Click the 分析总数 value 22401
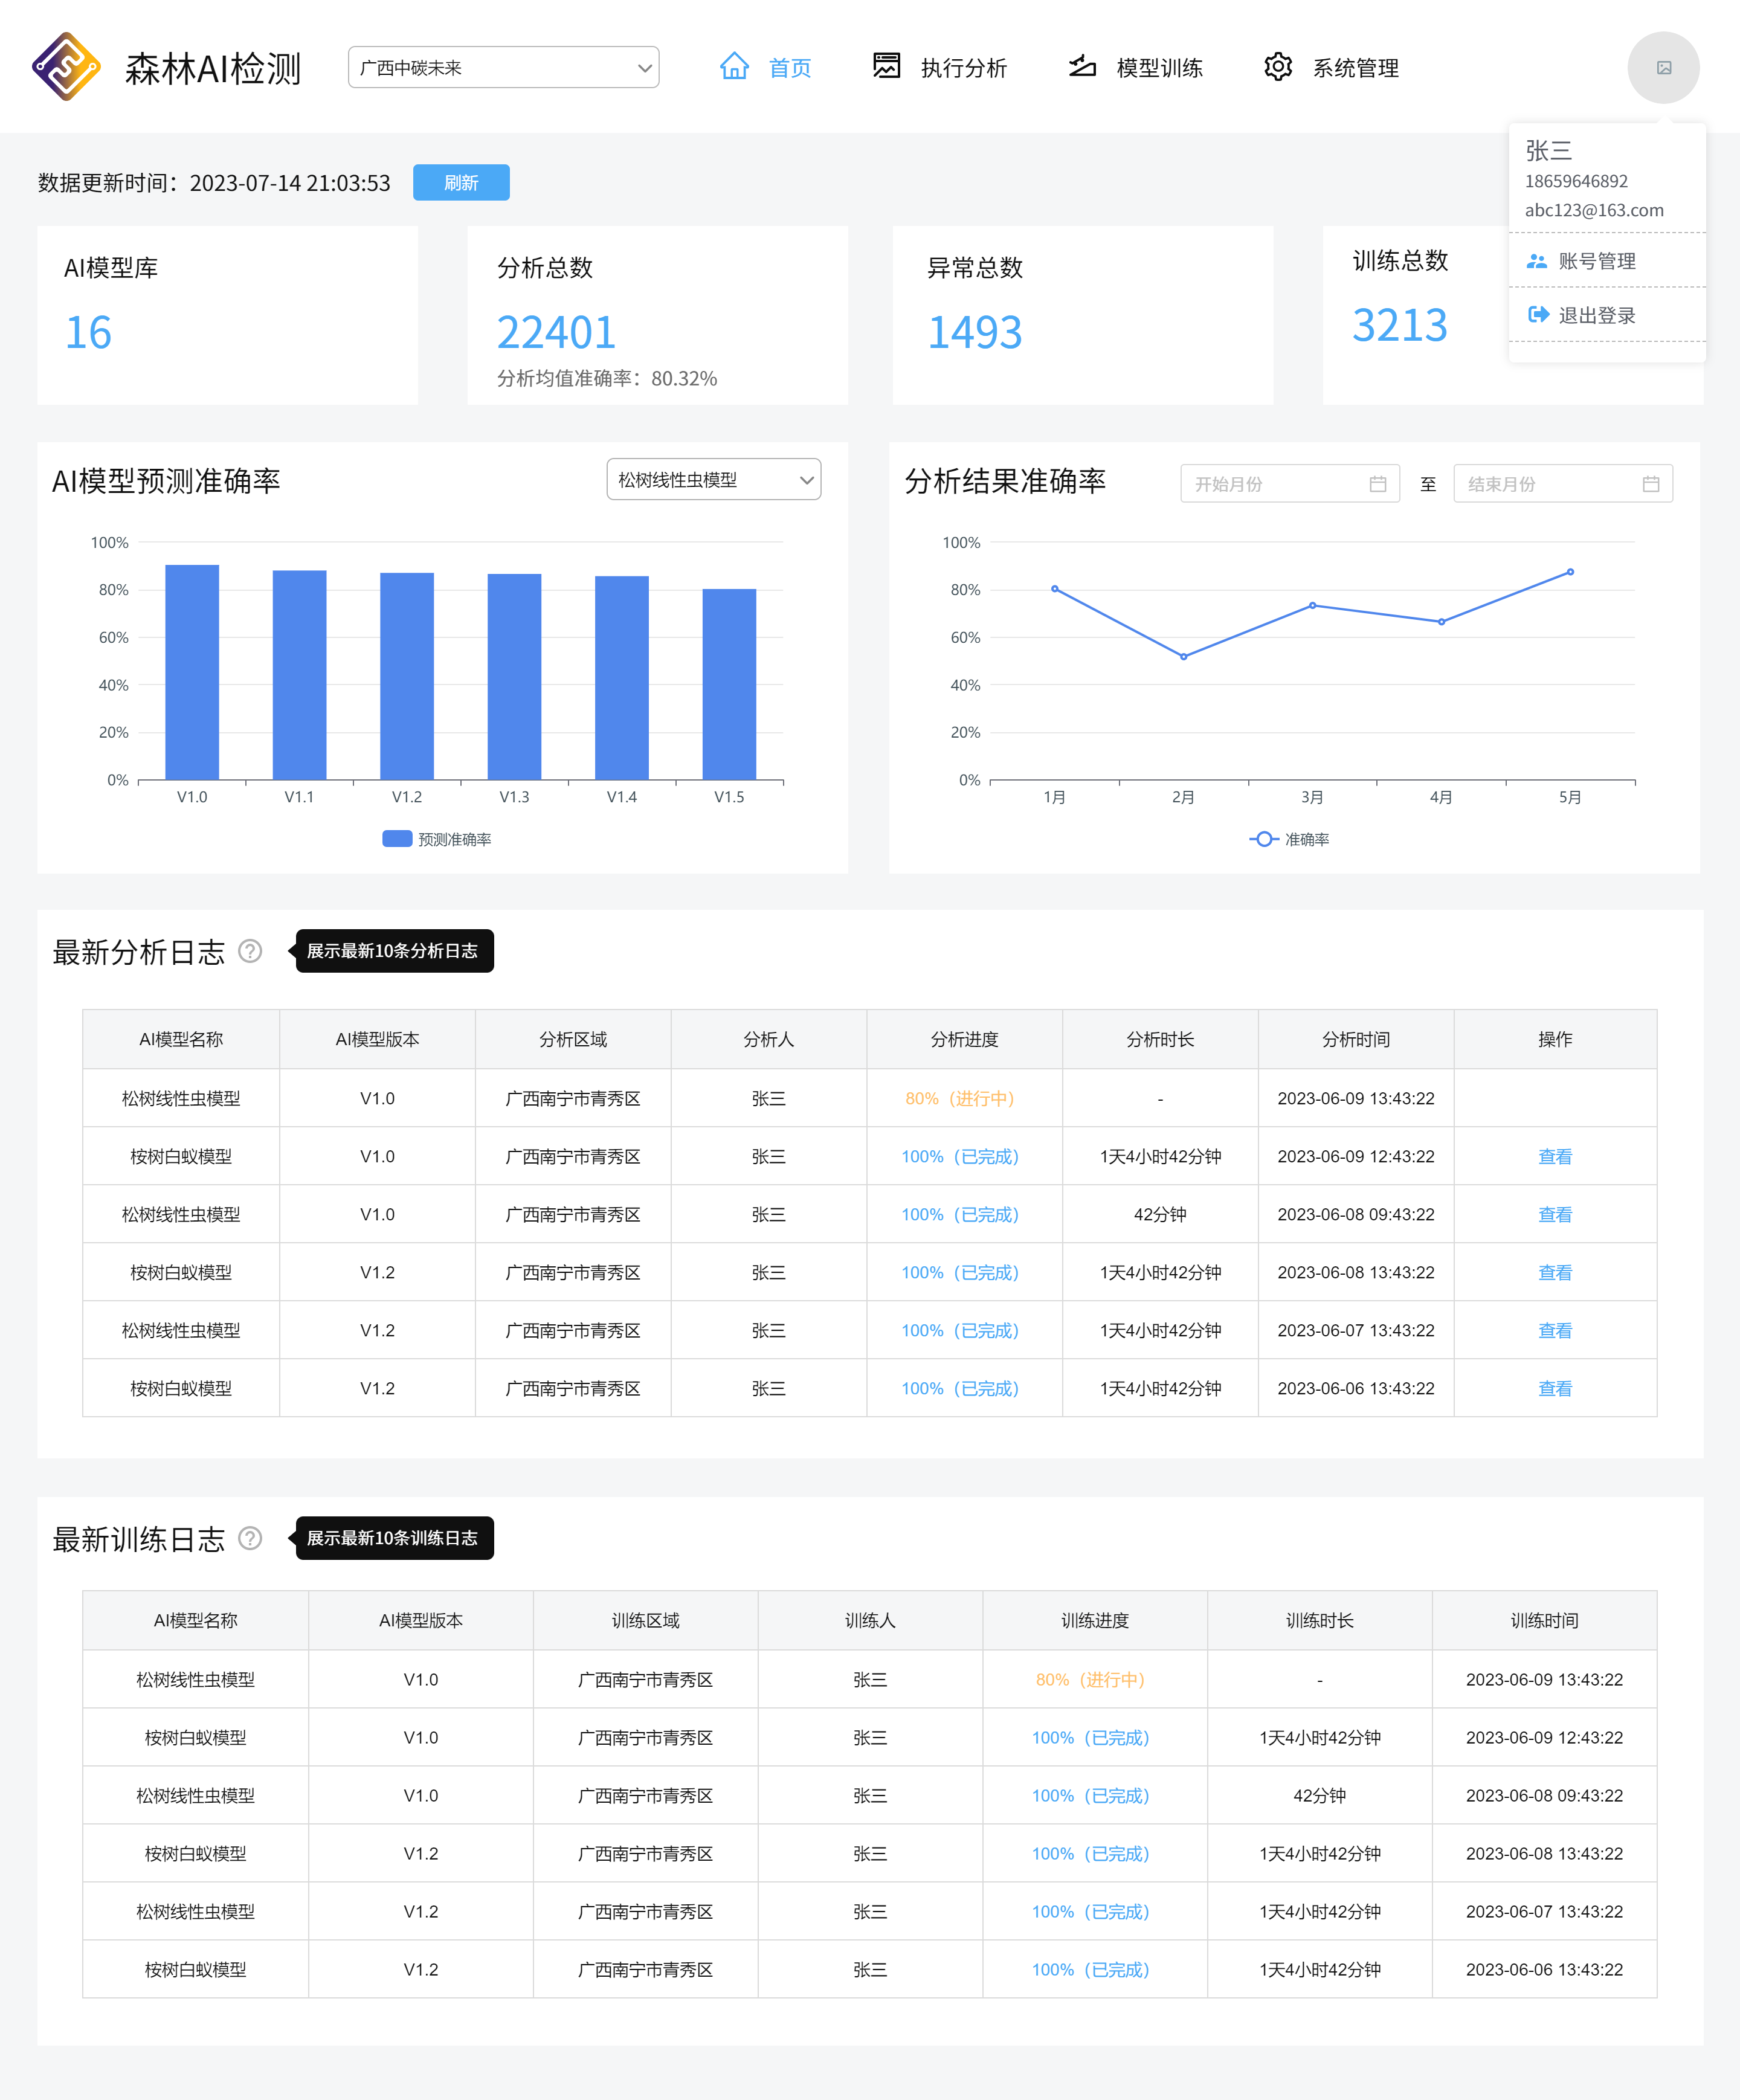 click(x=556, y=332)
